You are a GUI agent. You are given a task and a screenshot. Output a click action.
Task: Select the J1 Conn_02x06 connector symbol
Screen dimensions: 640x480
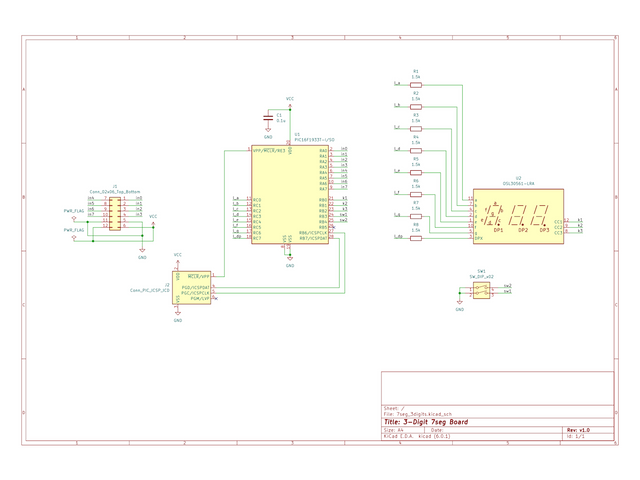pyautogui.click(x=115, y=213)
